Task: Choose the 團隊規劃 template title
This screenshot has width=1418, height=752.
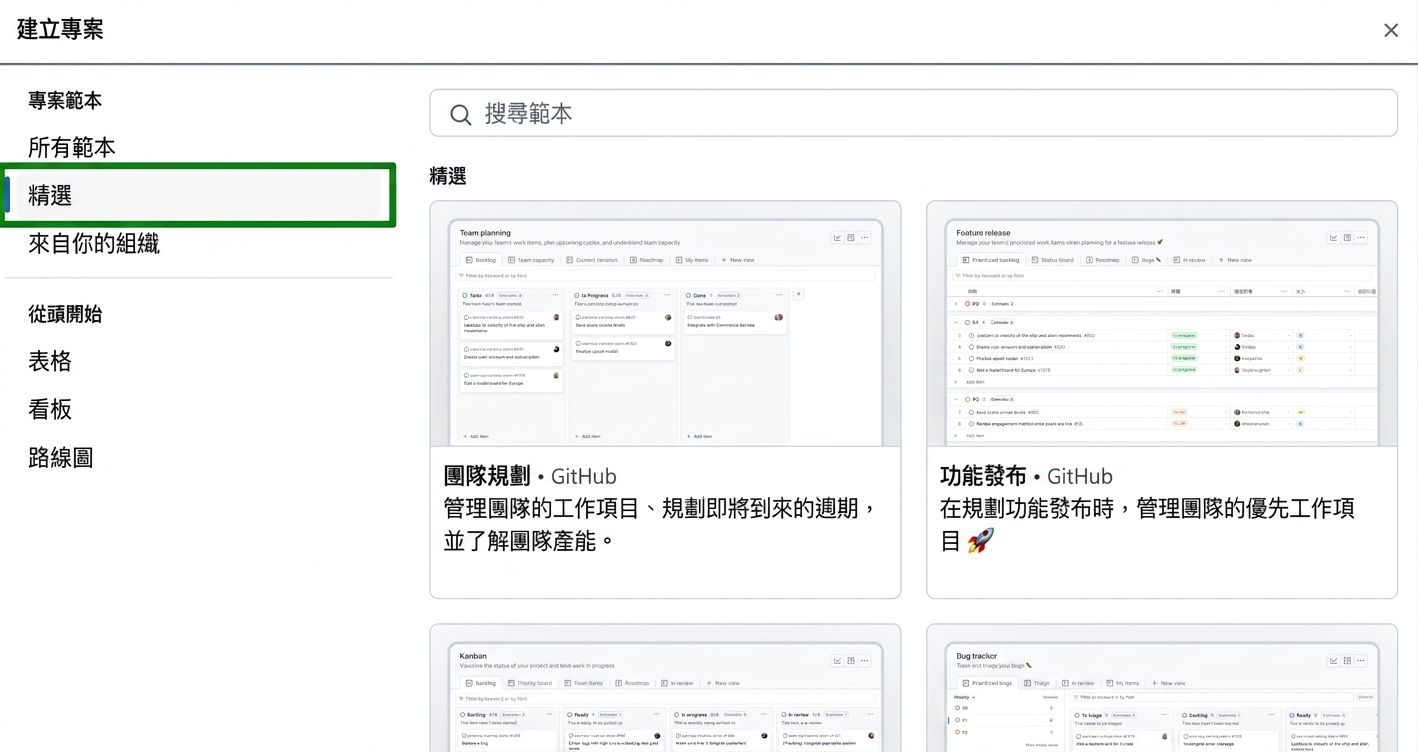Action: pos(487,476)
